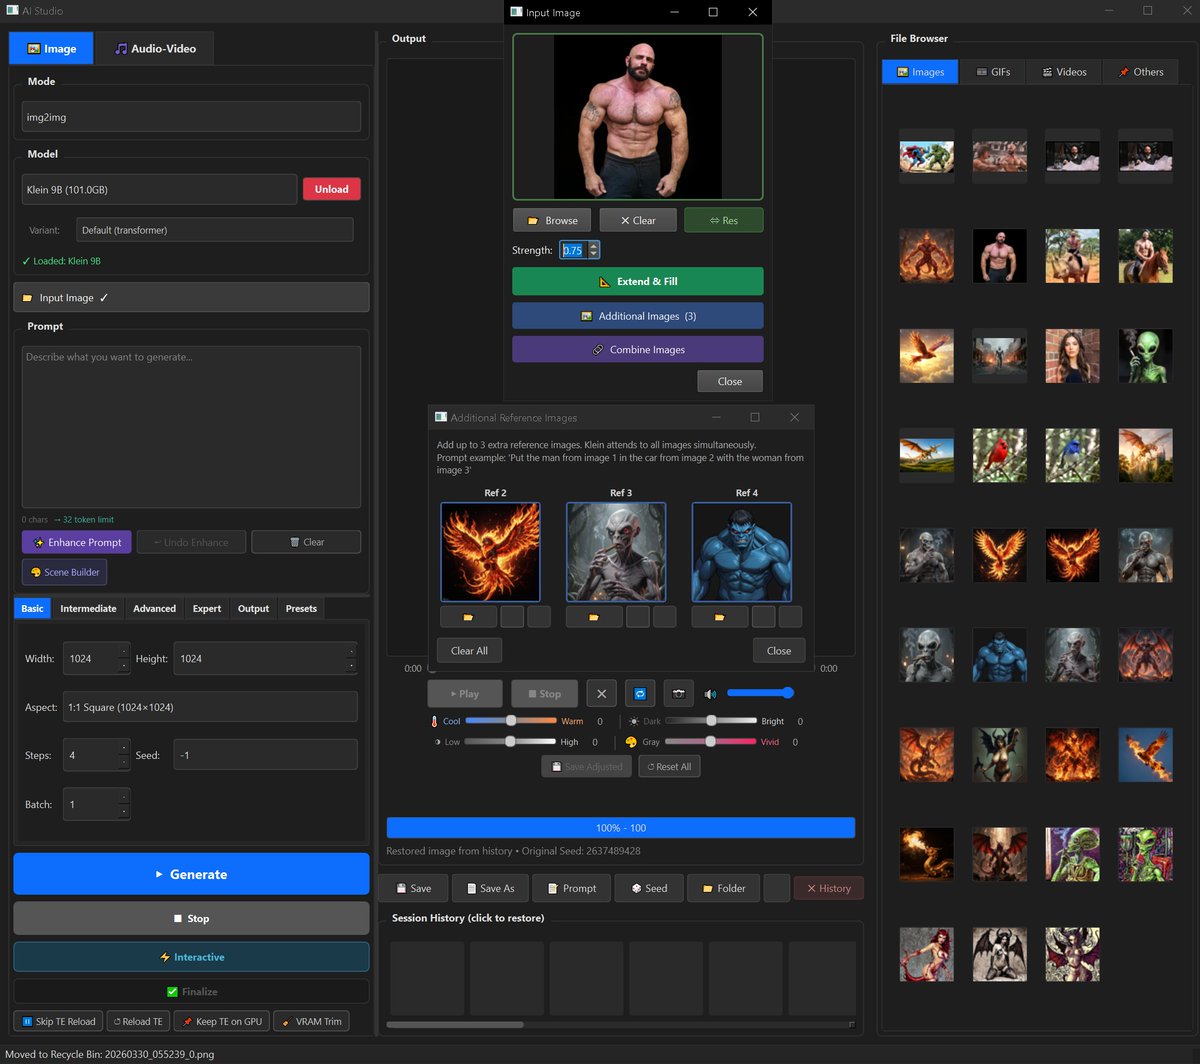This screenshot has width=1200, height=1064.
Task: Unload the current model
Action: click(332, 189)
